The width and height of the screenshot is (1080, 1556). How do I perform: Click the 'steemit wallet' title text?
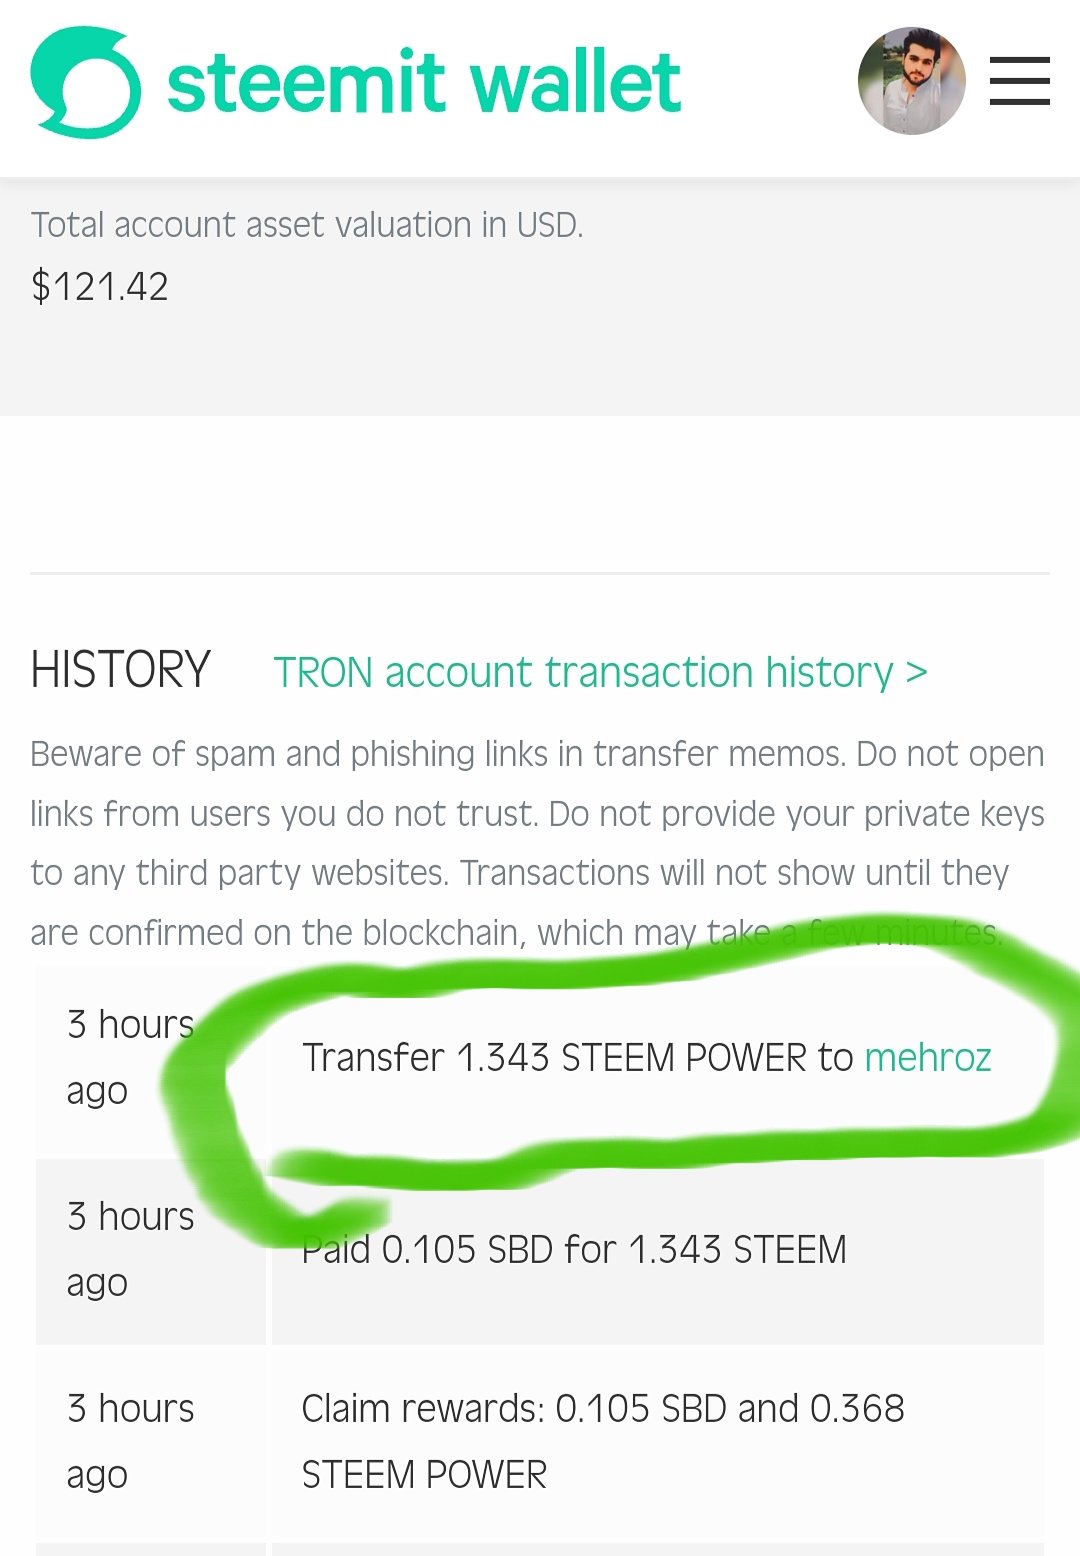point(424,82)
